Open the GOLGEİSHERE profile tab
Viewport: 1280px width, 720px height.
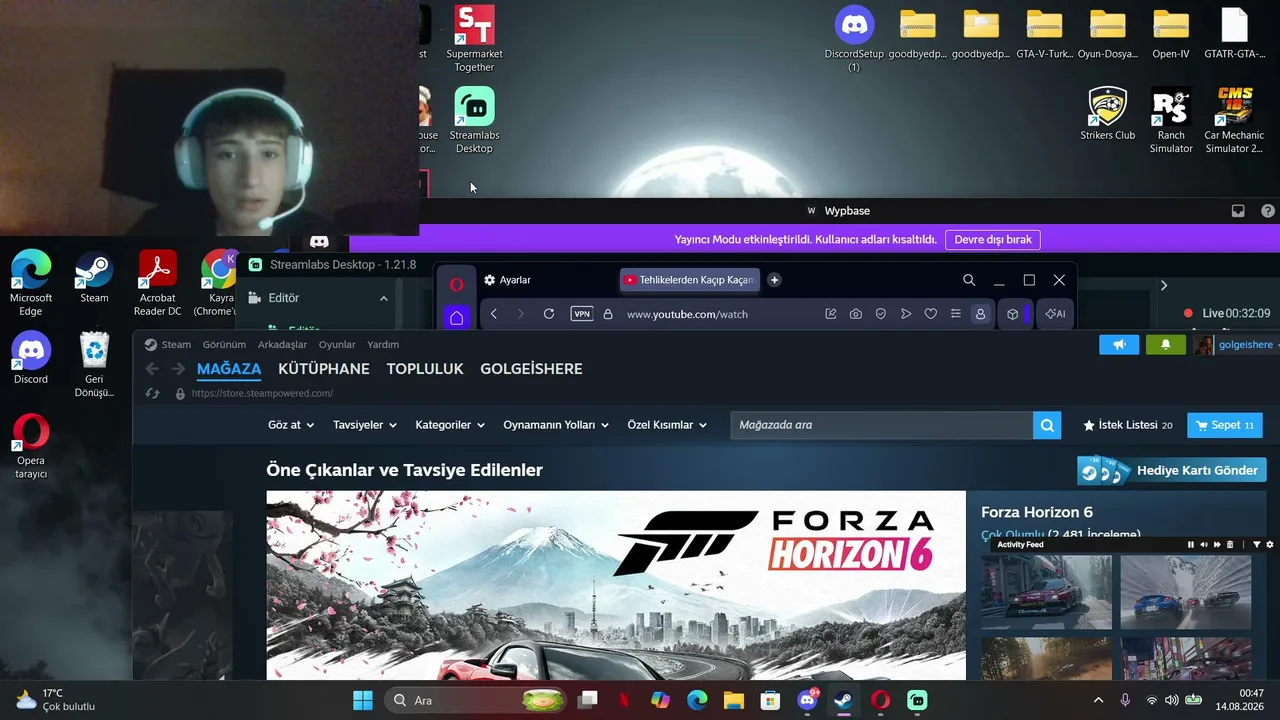pos(531,369)
